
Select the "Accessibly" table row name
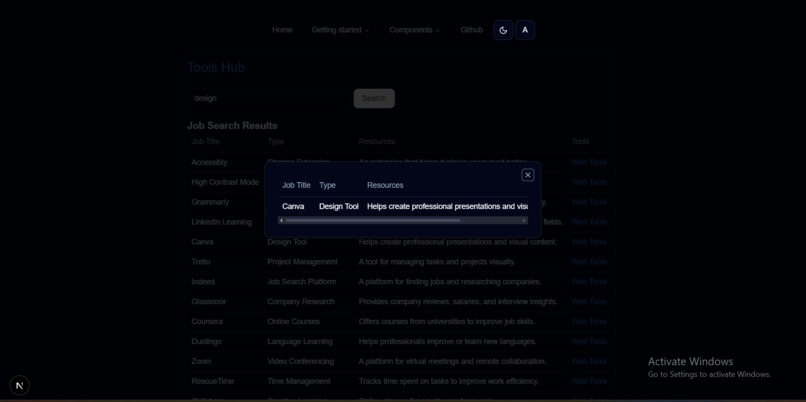pos(209,162)
